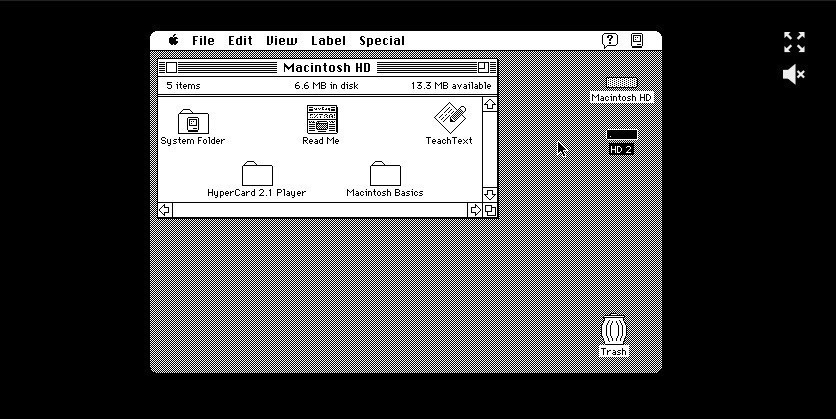
Task: Click the scroll left arrow
Action: (165, 210)
